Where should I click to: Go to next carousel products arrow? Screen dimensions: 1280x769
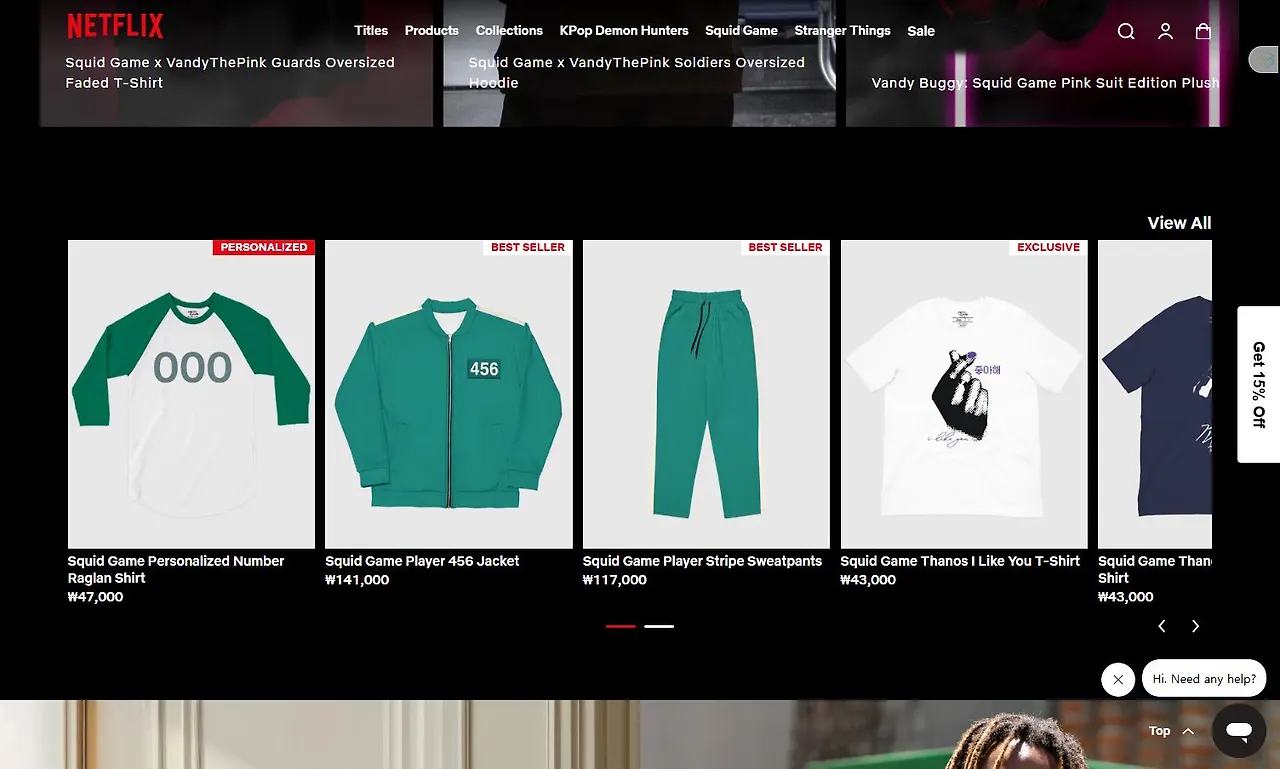(1195, 626)
